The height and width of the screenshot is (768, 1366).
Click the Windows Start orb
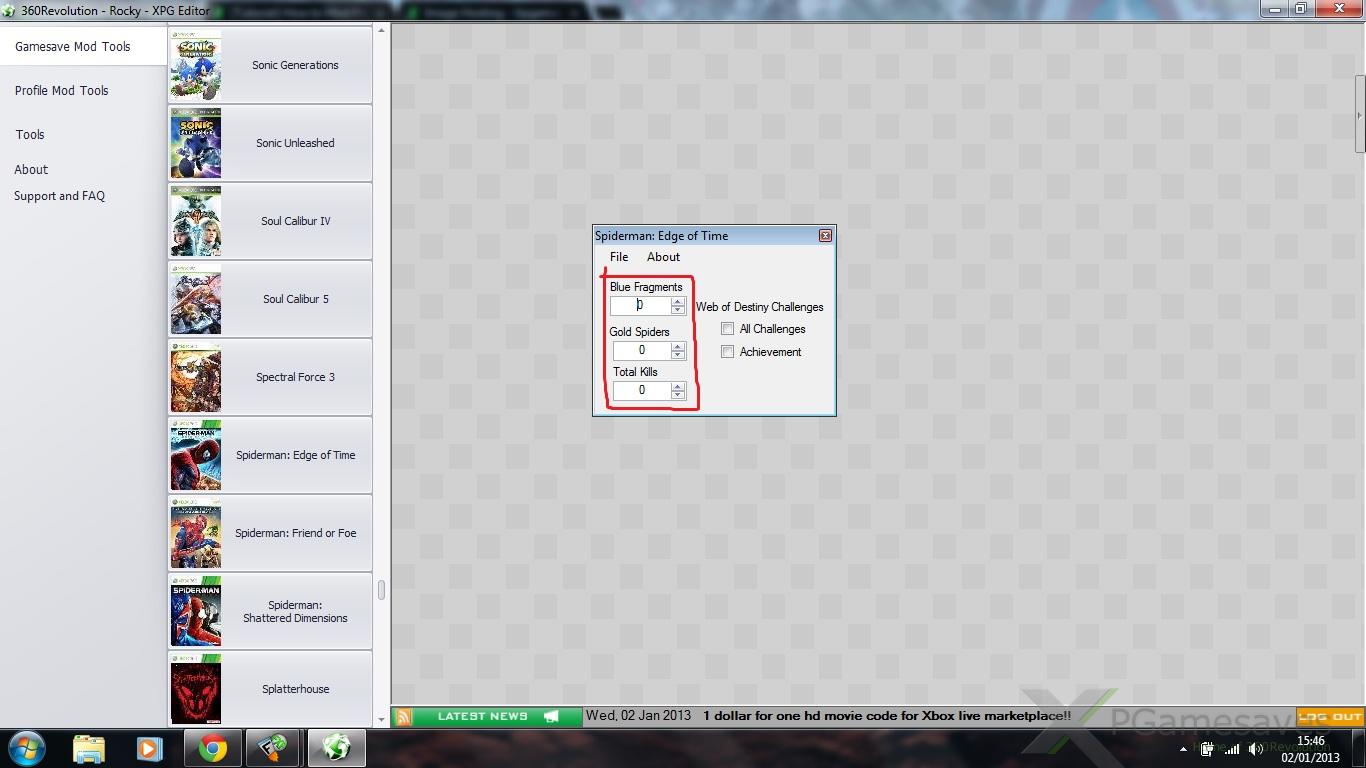click(x=27, y=748)
